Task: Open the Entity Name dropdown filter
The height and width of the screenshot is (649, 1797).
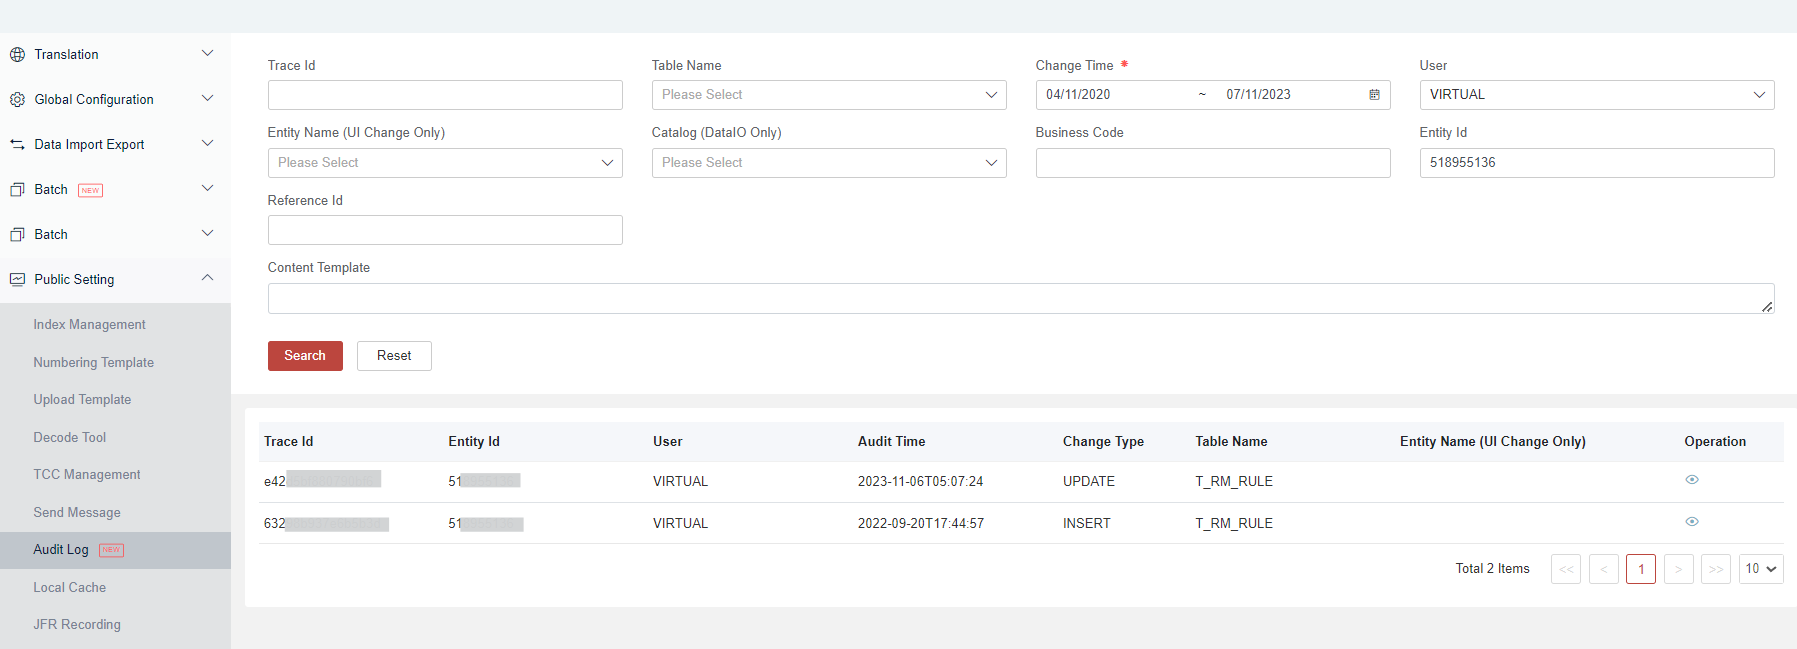Action: (444, 163)
